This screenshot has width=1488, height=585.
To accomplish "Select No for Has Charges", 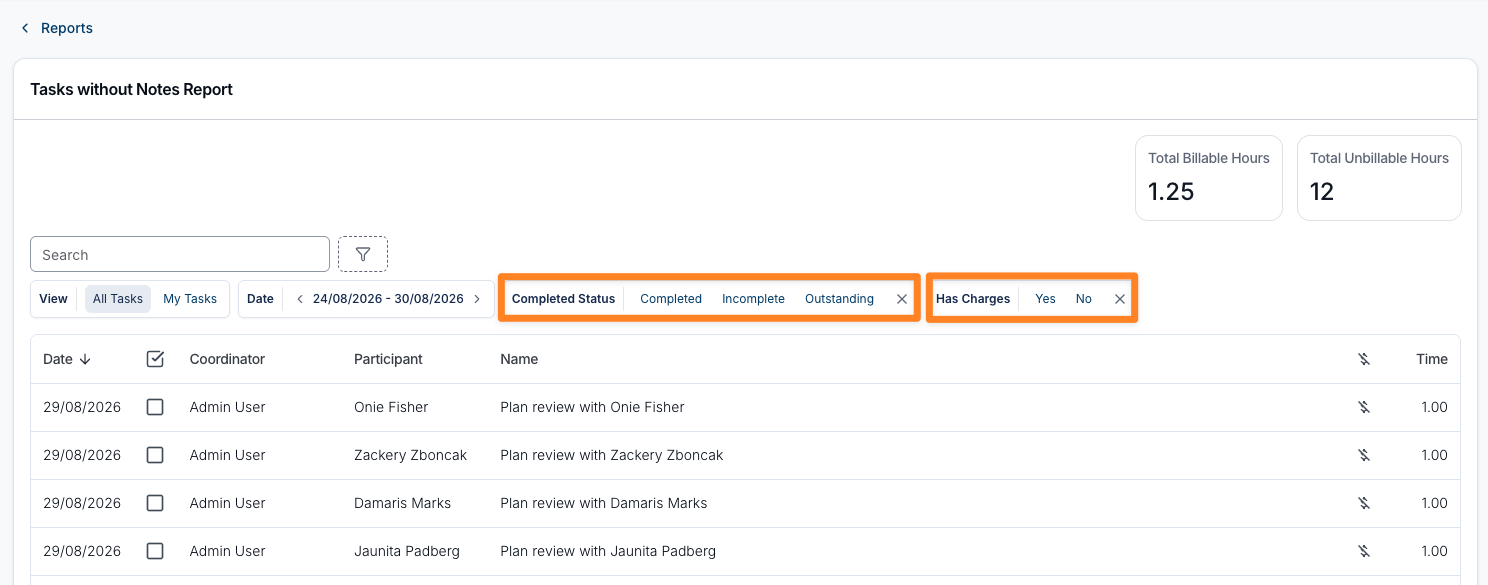I will point(1084,299).
